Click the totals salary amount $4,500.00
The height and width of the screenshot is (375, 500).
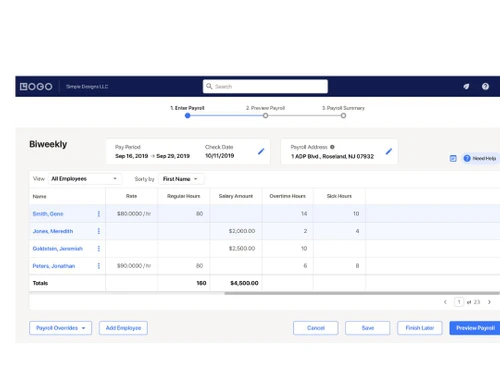244,283
